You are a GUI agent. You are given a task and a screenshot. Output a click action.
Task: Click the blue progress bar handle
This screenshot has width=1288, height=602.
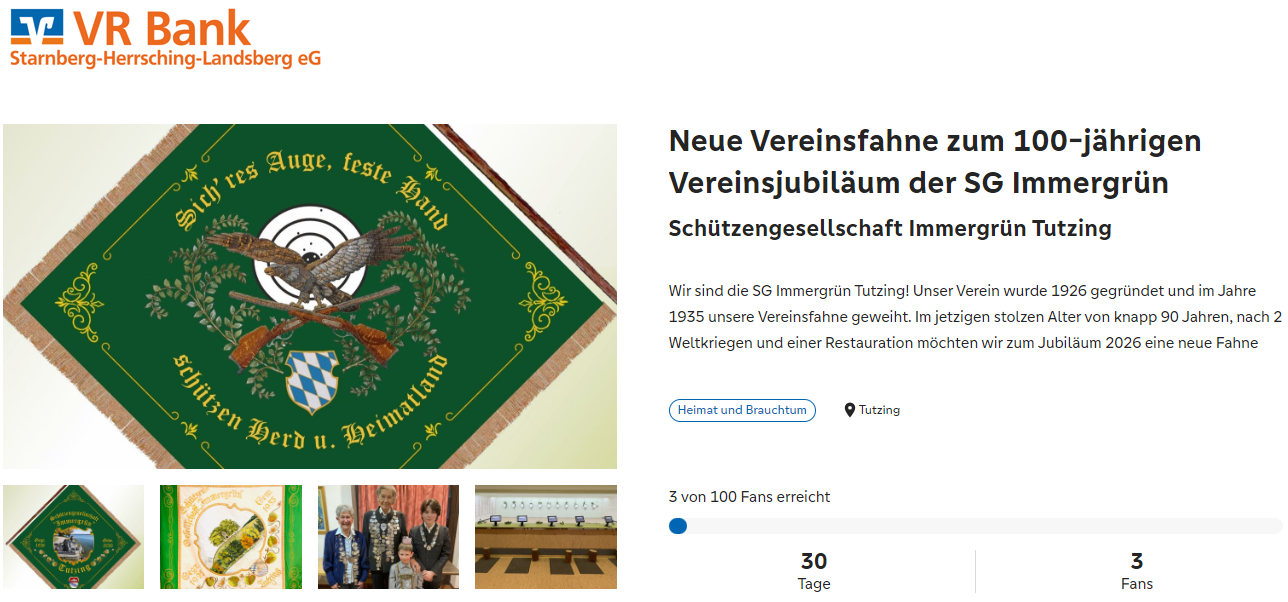point(678,526)
